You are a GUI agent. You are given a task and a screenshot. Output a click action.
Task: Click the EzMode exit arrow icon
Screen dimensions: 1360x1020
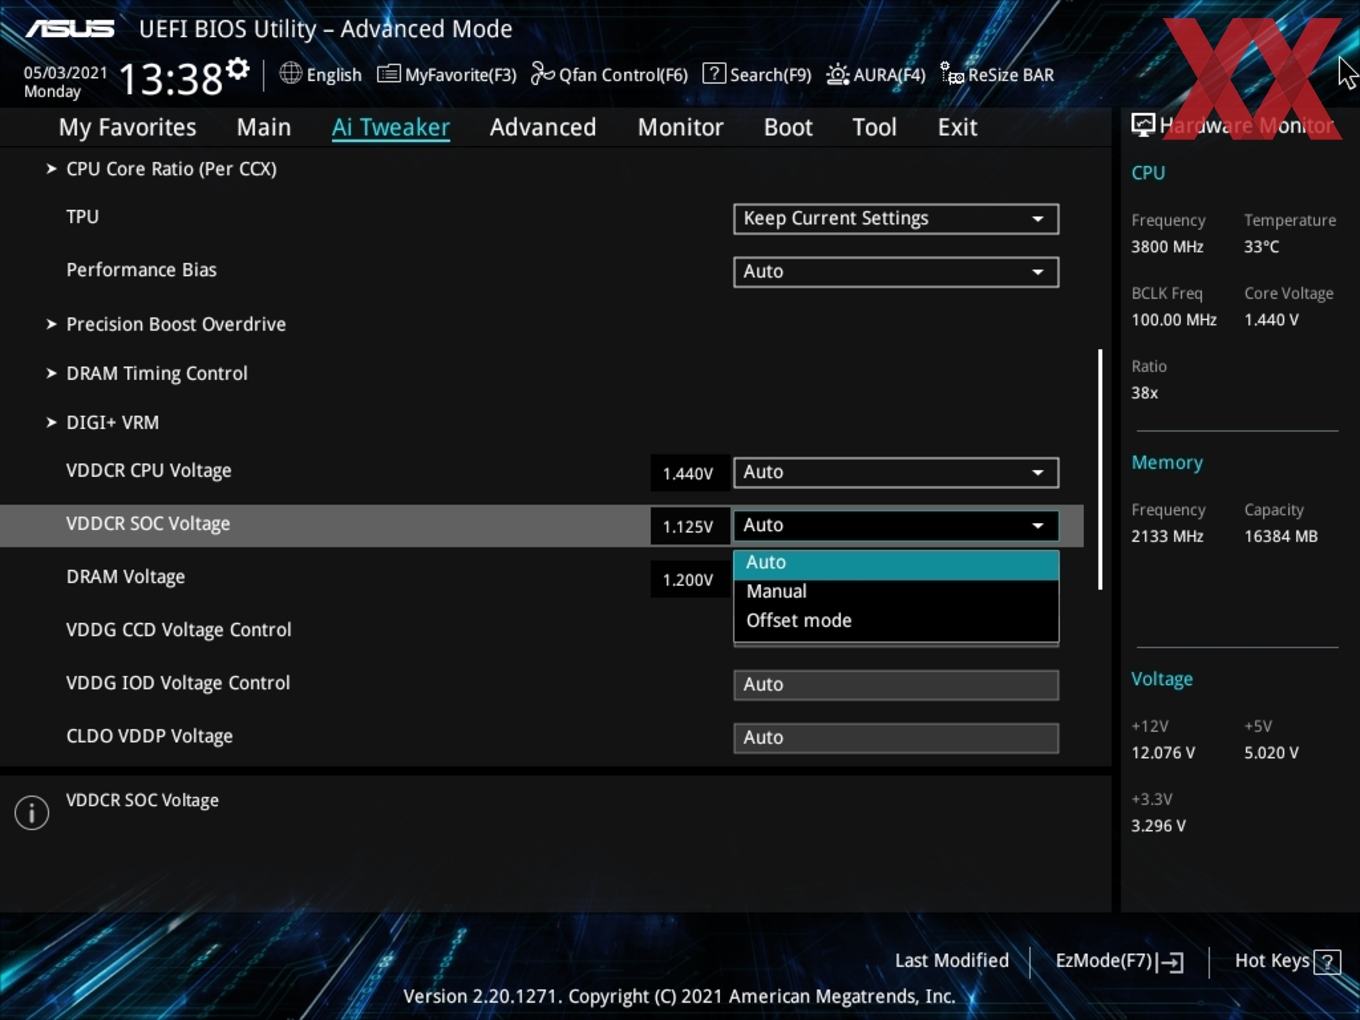point(1170,962)
